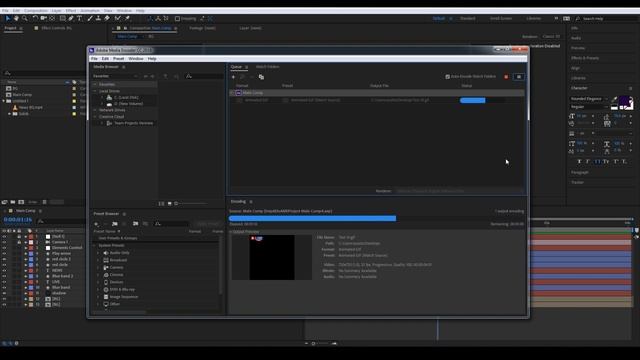The height and width of the screenshot is (360, 640).
Task: Click the Animated GIF format link
Action: 257,100
